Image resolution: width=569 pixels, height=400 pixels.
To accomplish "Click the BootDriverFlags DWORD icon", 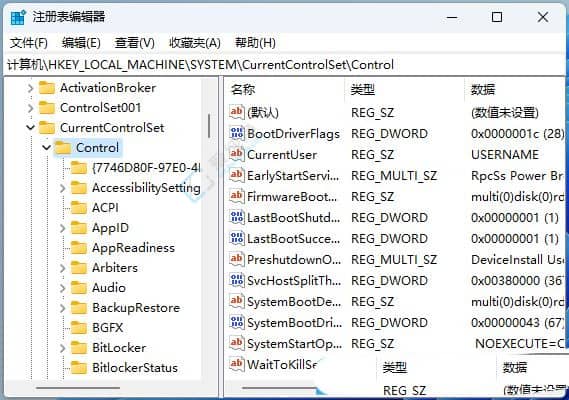I will tap(237, 133).
